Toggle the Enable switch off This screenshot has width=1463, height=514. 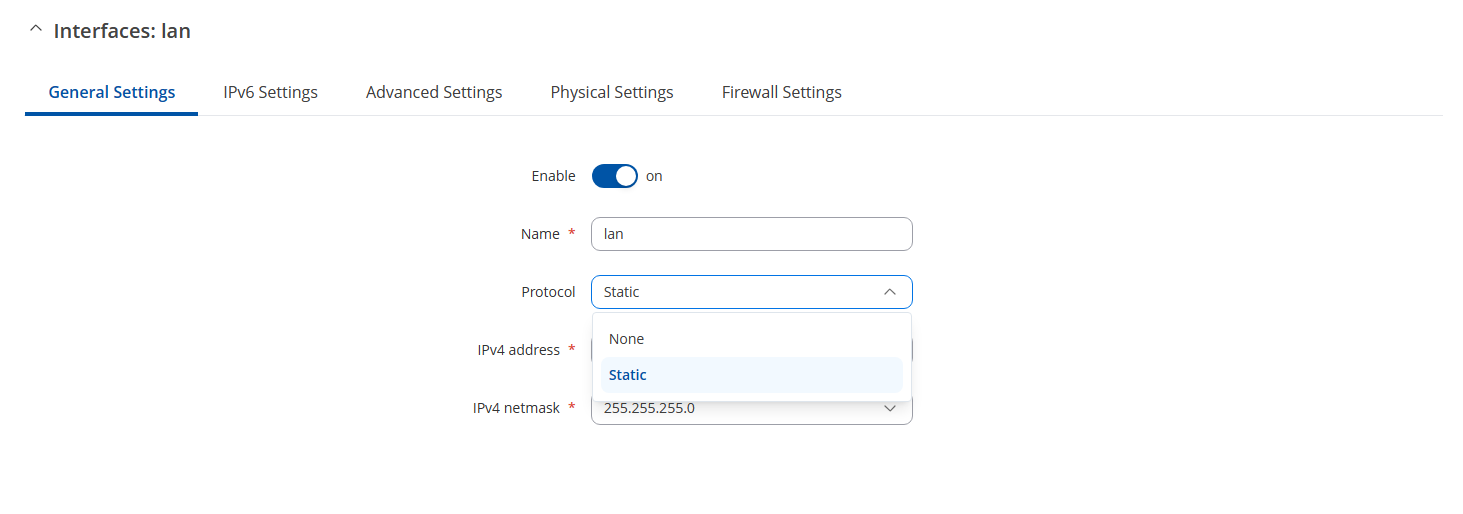pos(615,176)
